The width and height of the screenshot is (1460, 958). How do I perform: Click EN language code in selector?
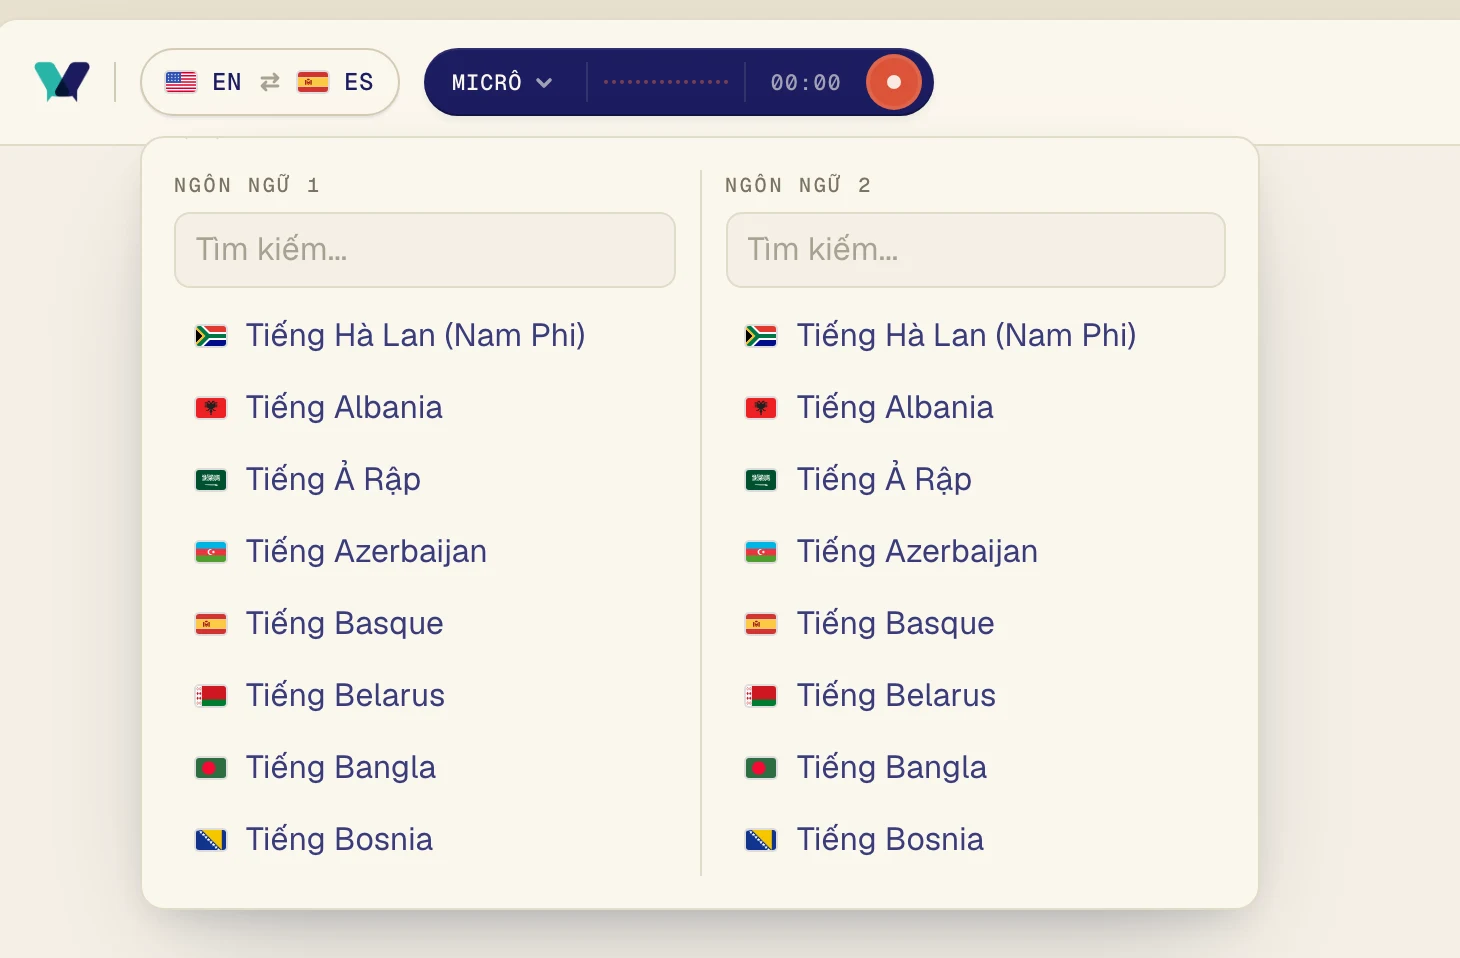coord(227,82)
